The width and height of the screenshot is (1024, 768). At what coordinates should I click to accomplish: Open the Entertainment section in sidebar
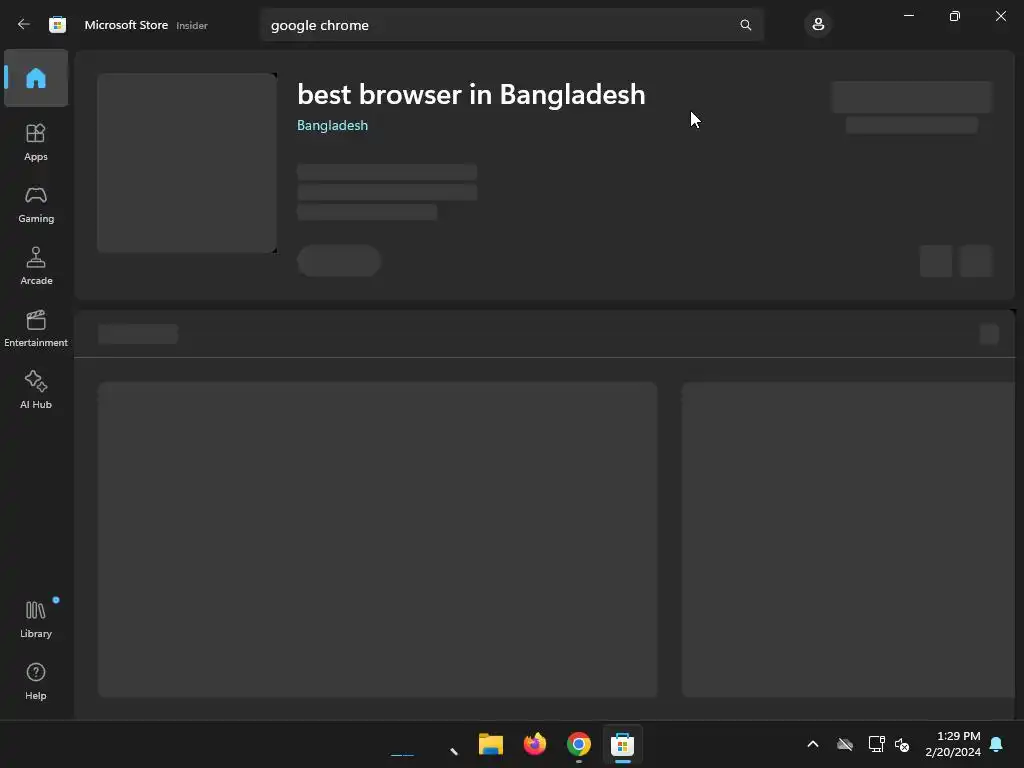click(36, 328)
